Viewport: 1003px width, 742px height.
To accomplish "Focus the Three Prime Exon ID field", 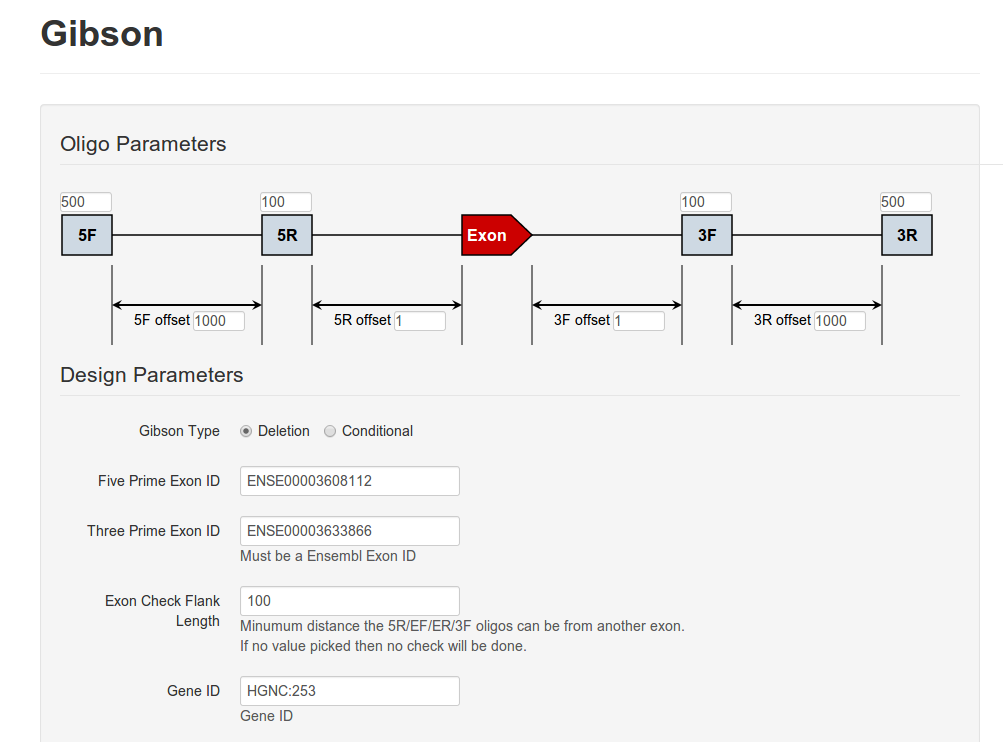I will [x=350, y=531].
